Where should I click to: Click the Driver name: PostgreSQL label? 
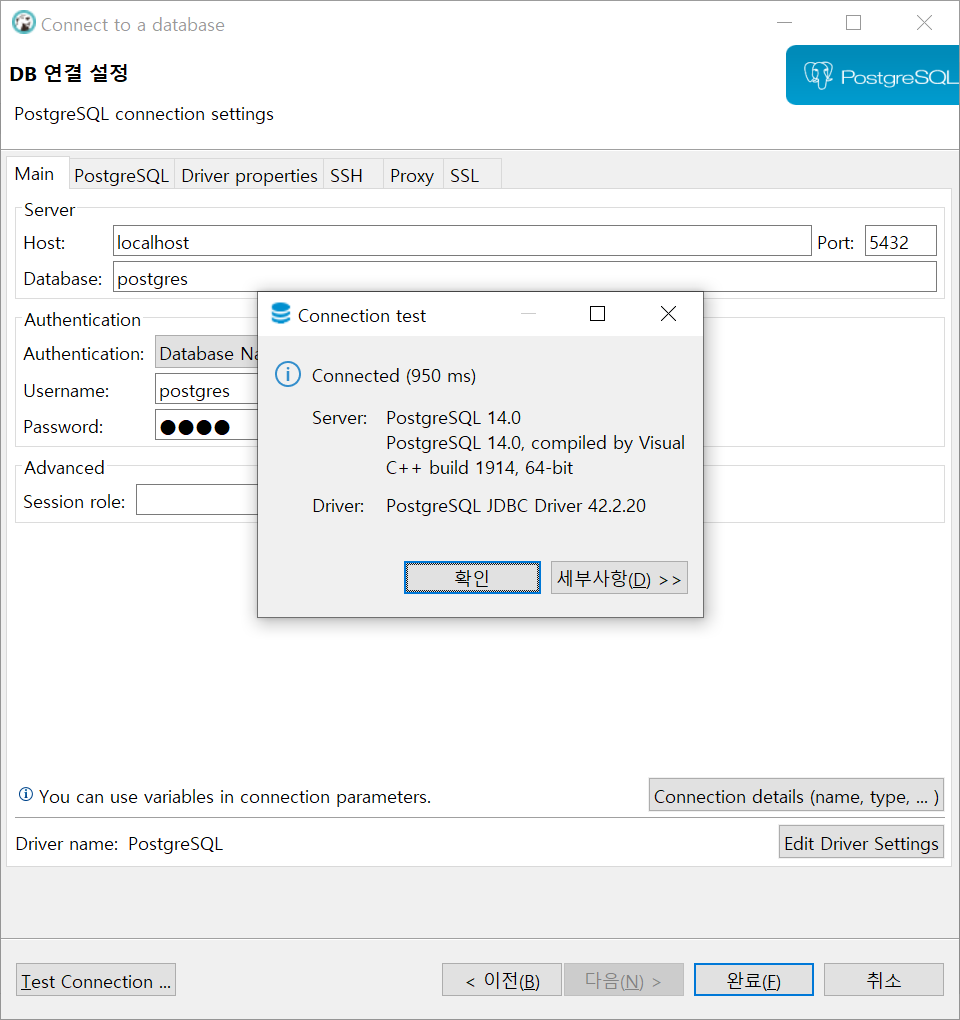coord(119,844)
